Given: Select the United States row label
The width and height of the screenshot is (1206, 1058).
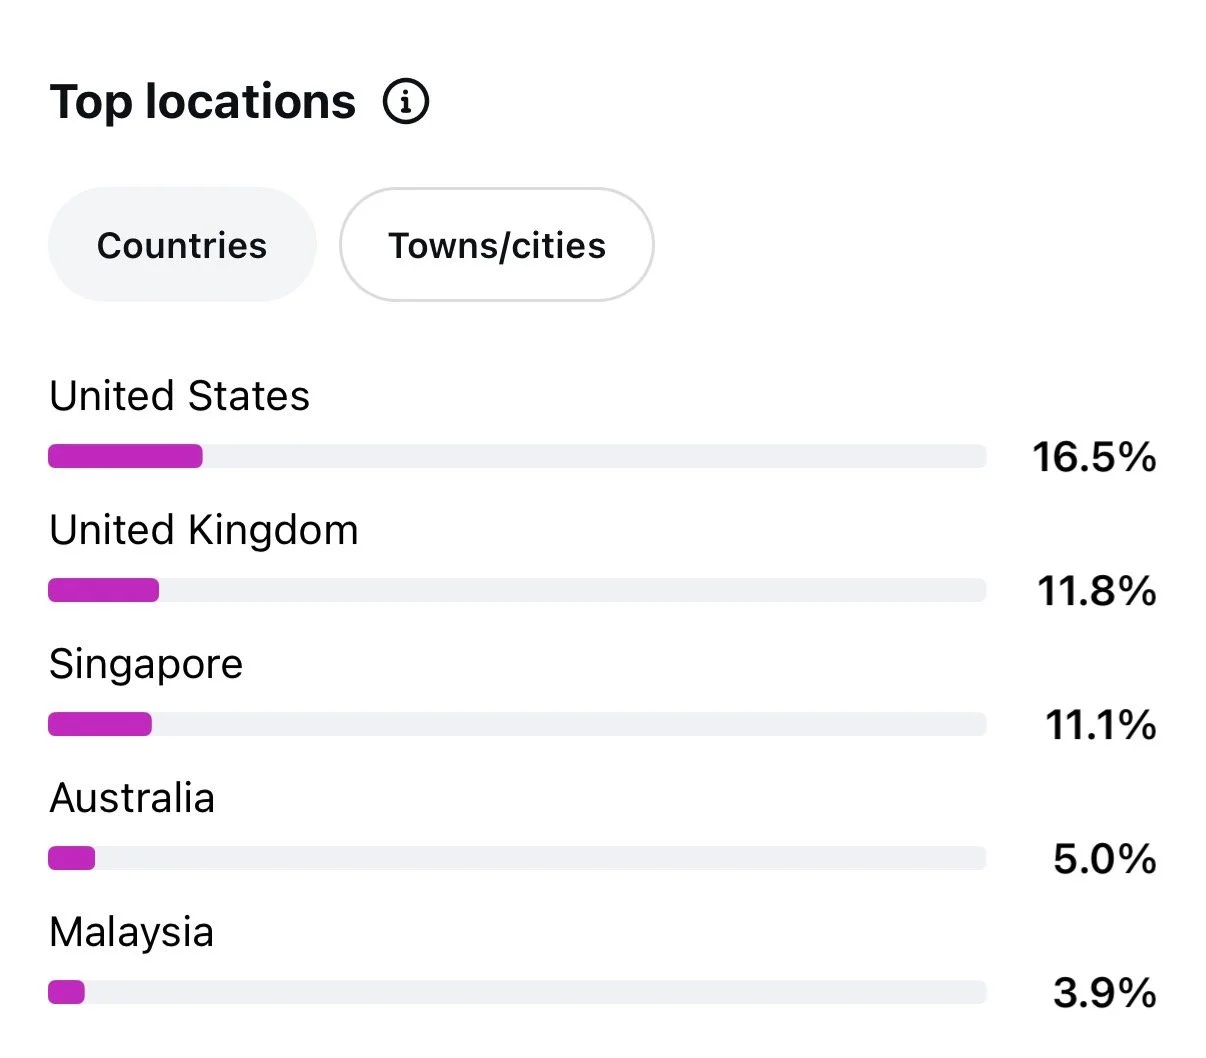Looking at the screenshot, I should (180, 396).
